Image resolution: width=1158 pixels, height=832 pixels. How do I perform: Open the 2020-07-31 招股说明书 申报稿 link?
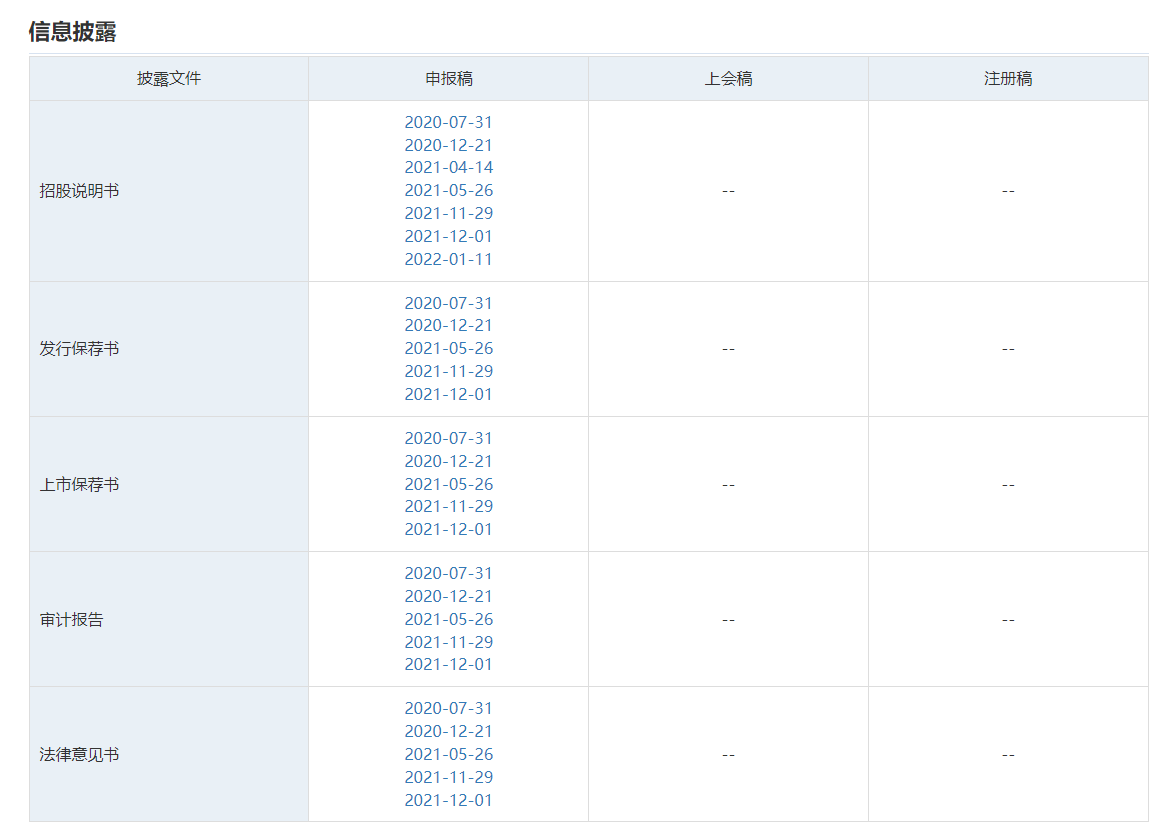[448, 122]
